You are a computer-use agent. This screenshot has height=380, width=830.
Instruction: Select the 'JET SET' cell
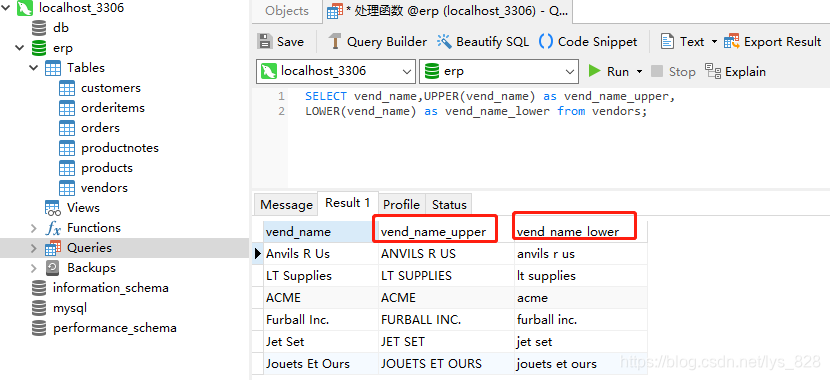(x=446, y=342)
